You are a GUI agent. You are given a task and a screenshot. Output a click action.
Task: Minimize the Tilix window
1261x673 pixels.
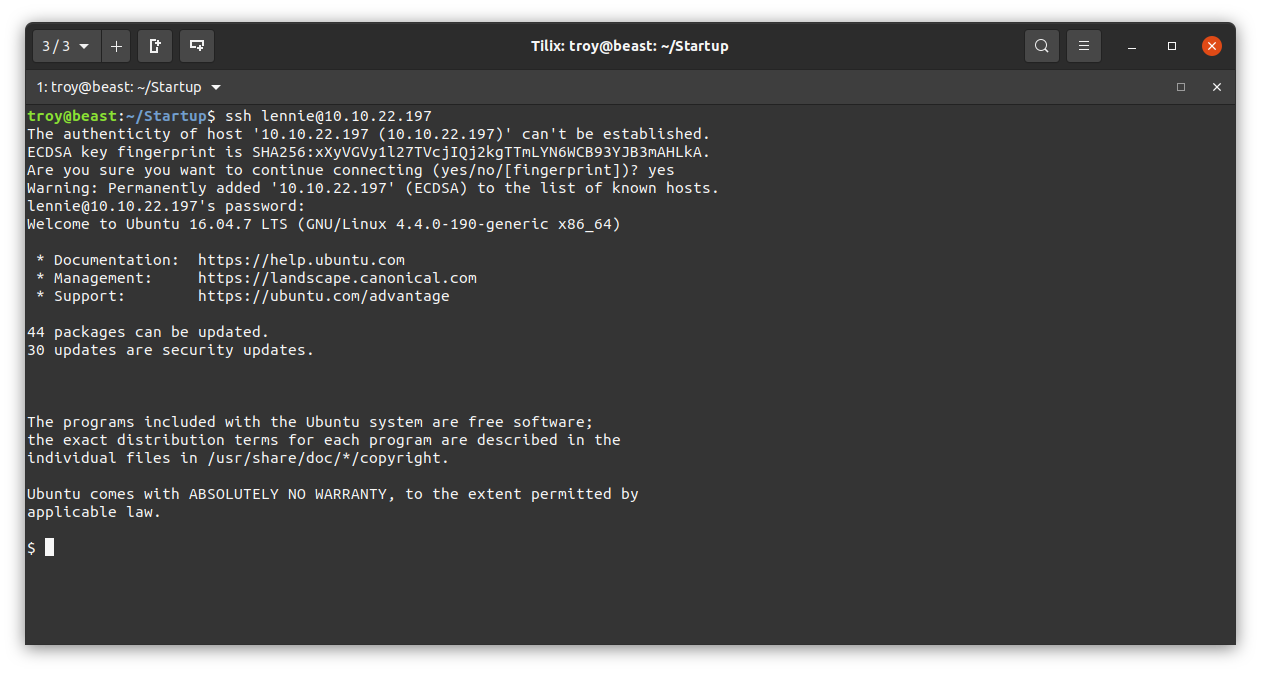pyautogui.click(x=1131, y=46)
